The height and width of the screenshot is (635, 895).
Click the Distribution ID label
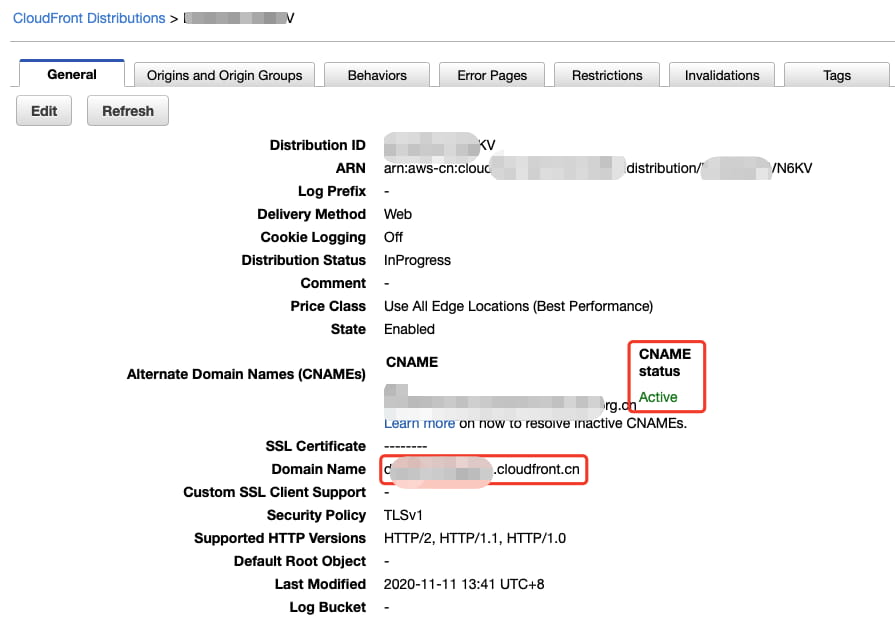point(317,145)
